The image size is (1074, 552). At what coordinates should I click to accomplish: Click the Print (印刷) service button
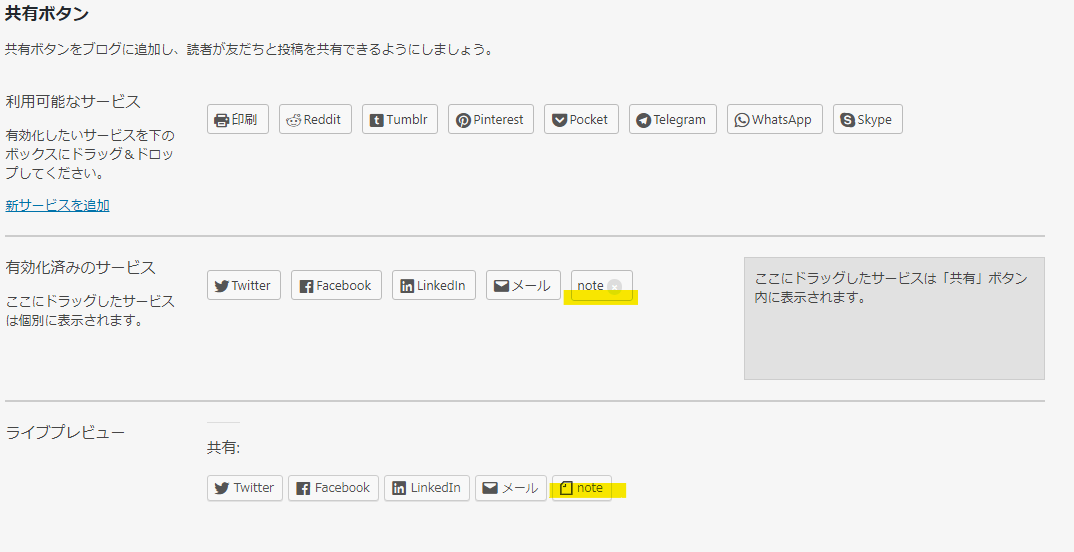pos(238,119)
